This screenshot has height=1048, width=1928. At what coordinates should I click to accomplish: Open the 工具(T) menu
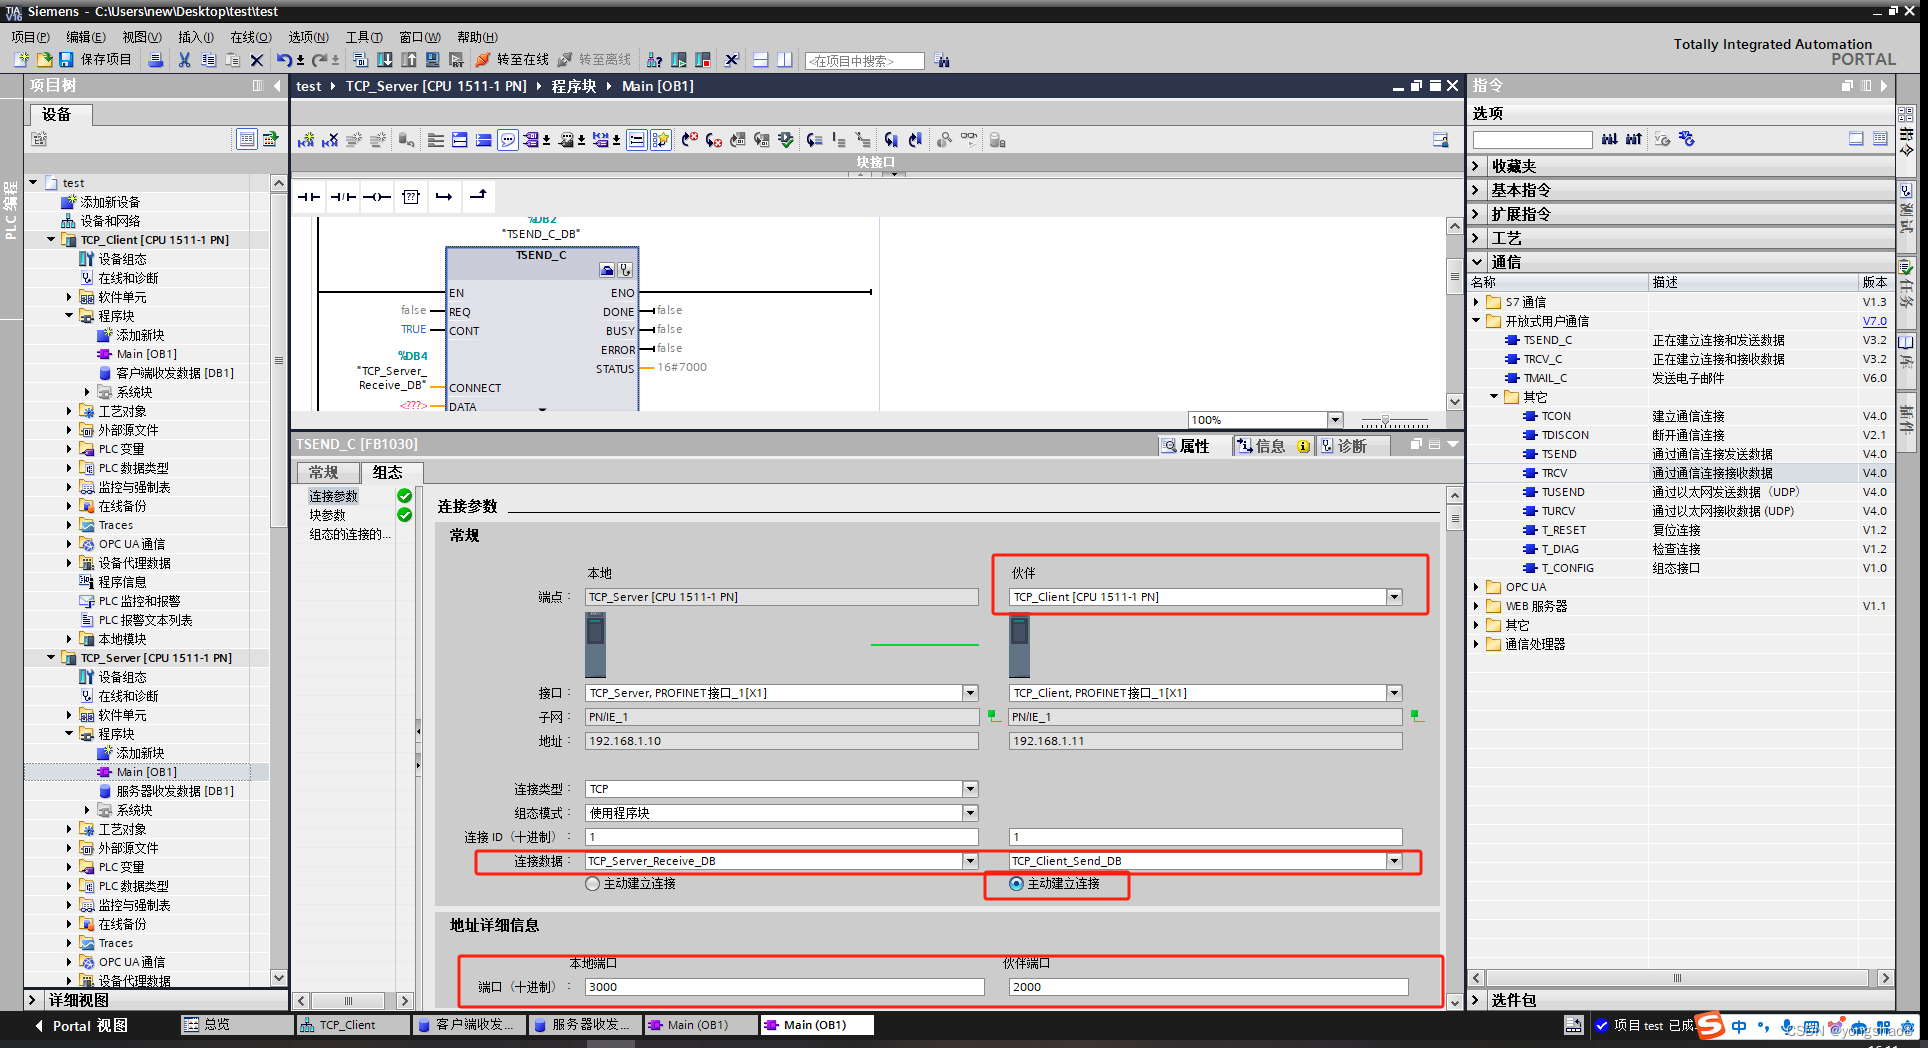pos(365,37)
